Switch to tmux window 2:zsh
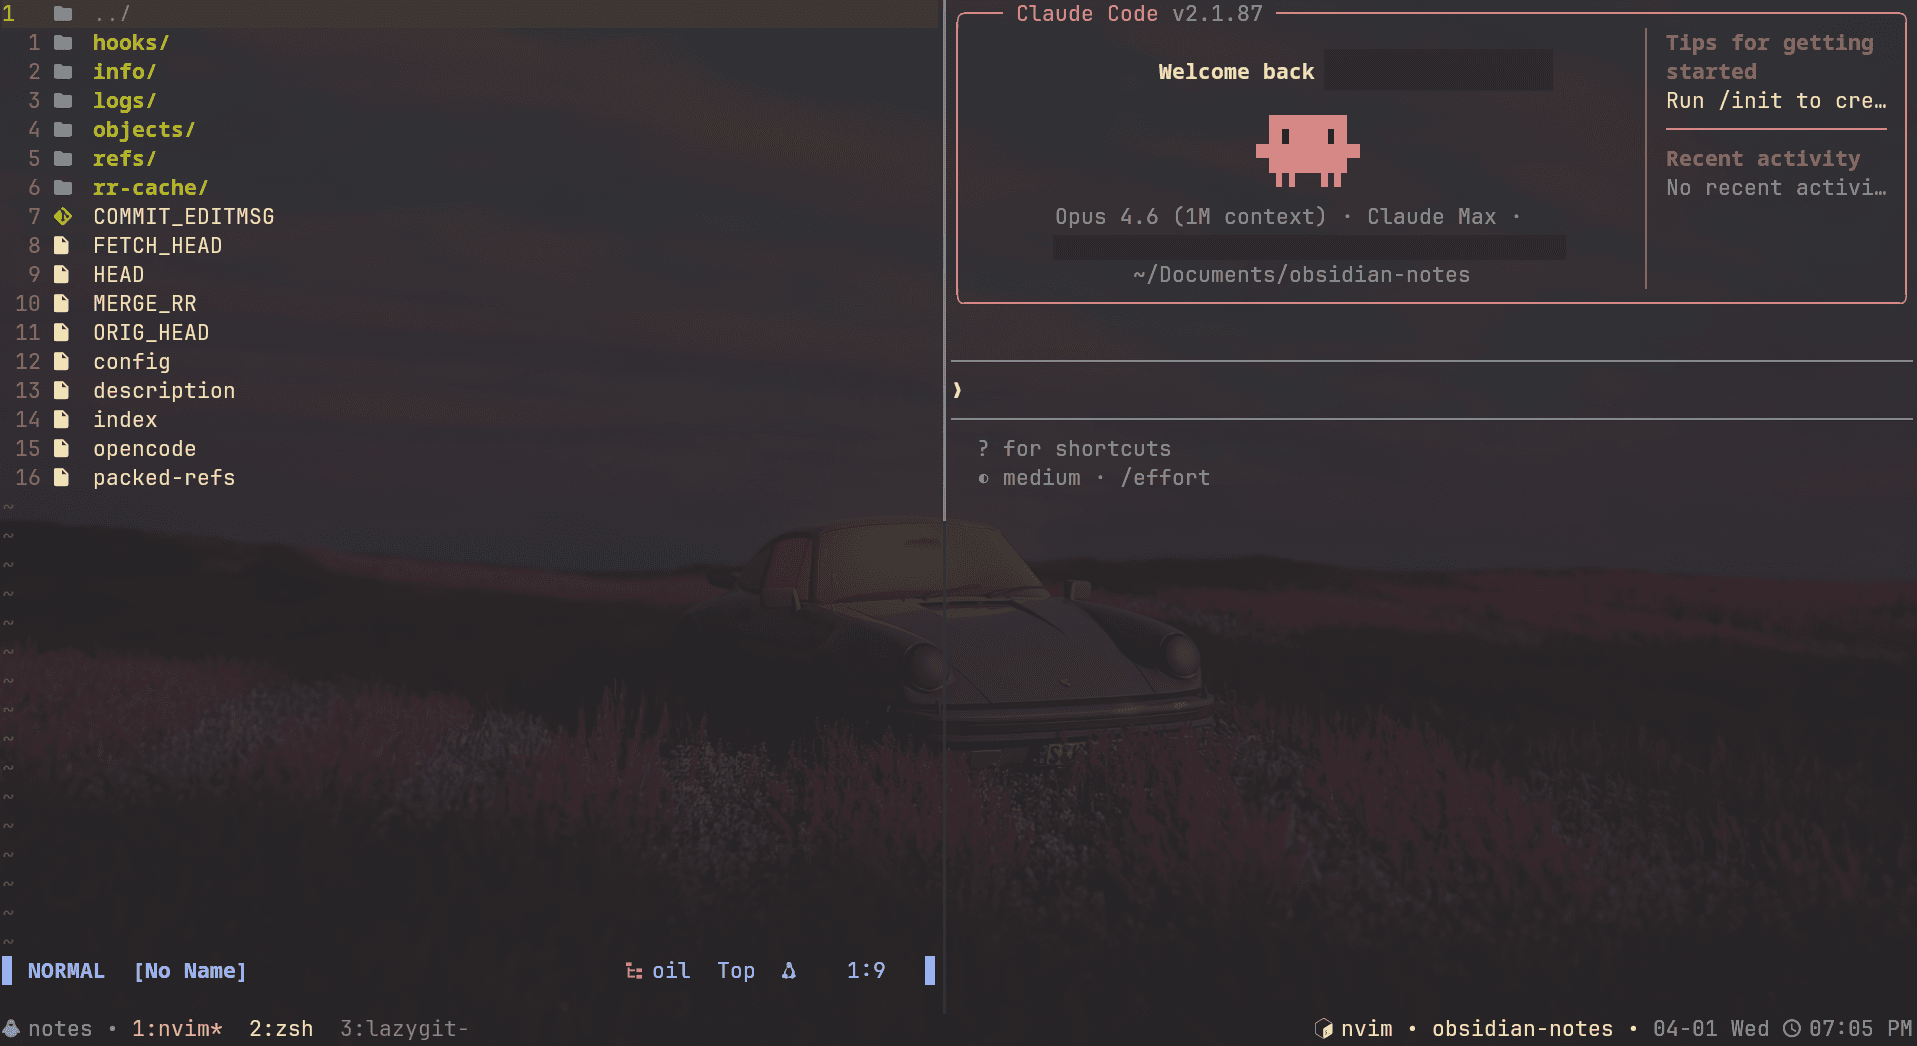The image size is (1917, 1046). tap(281, 1029)
